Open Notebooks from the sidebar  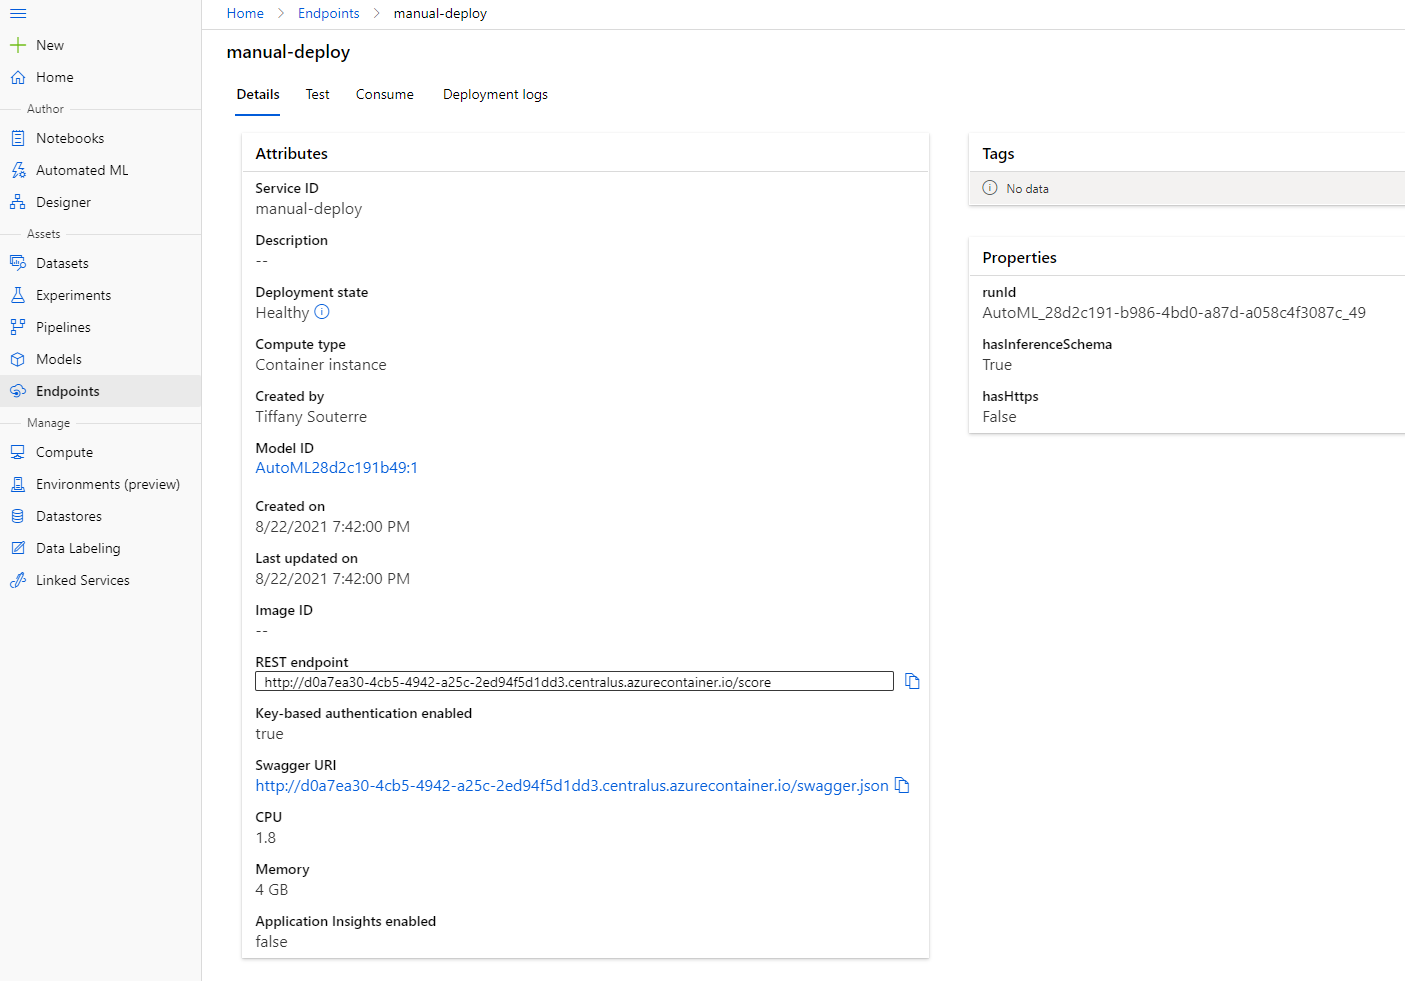69,138
